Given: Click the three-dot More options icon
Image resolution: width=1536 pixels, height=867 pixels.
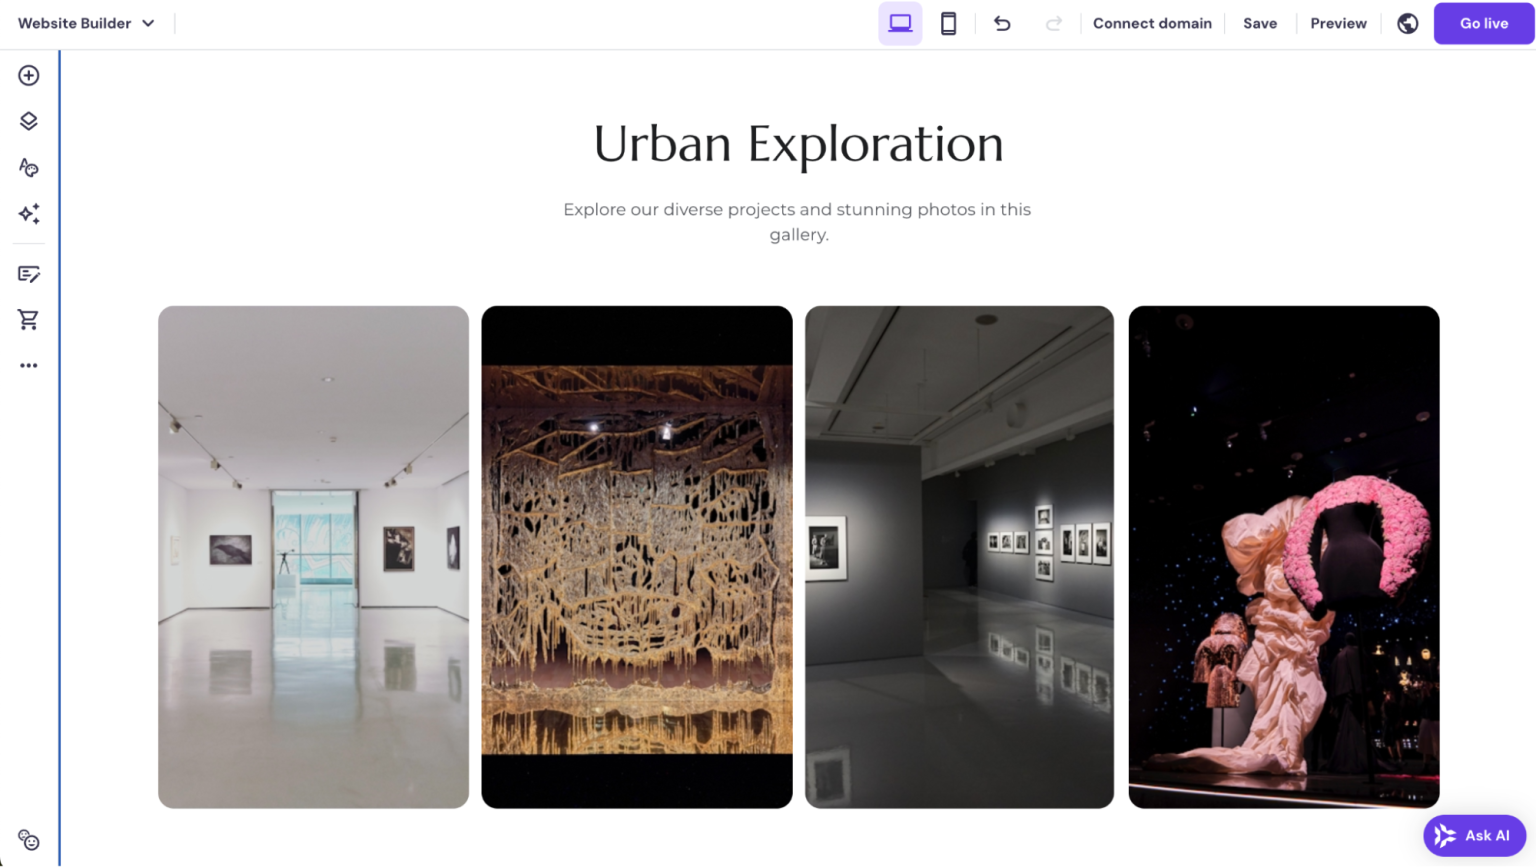Looking at the screenshot, I should pyautogui.click(x=28, y=364).
